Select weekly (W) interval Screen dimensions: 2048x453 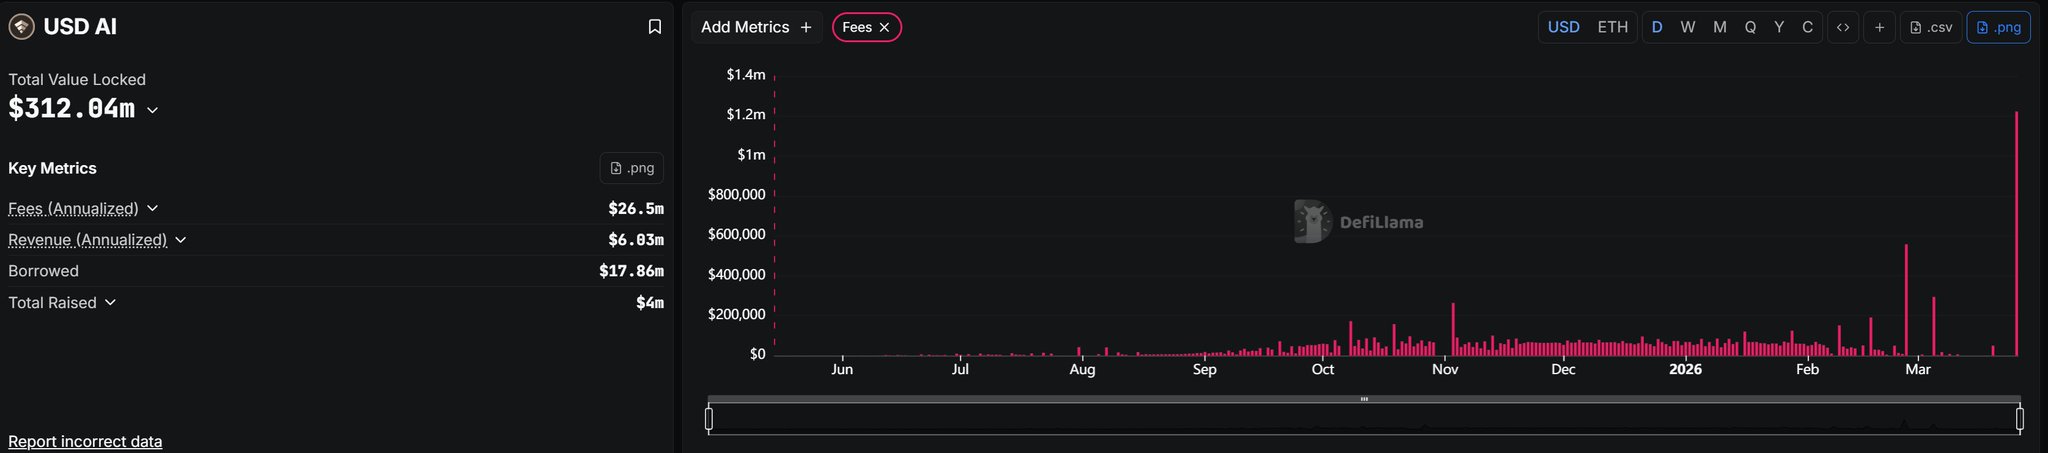[x=1688, y=28]
